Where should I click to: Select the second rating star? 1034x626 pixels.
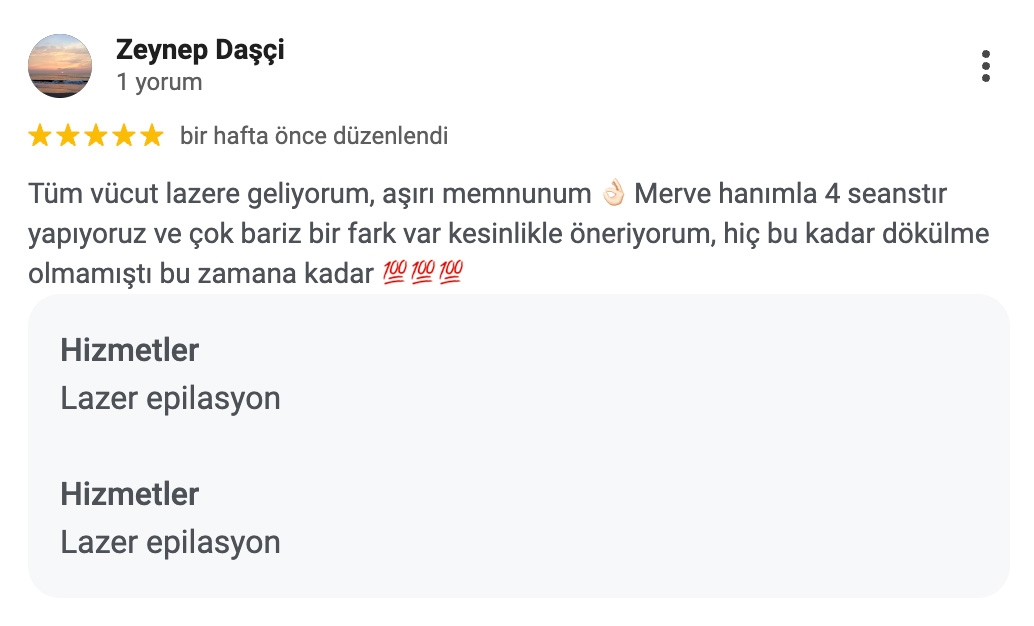pyautogui.click(x=68, y=136)
